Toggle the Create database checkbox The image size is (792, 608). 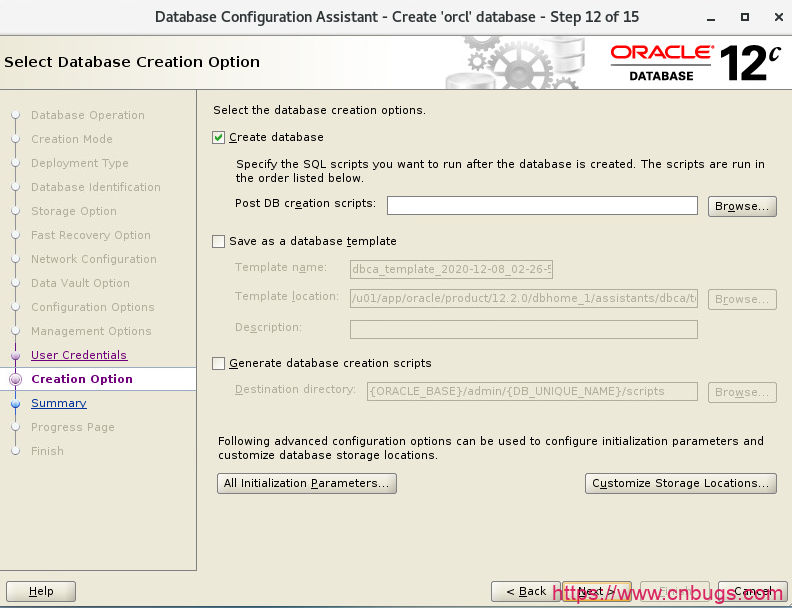(x=219, y=137)
